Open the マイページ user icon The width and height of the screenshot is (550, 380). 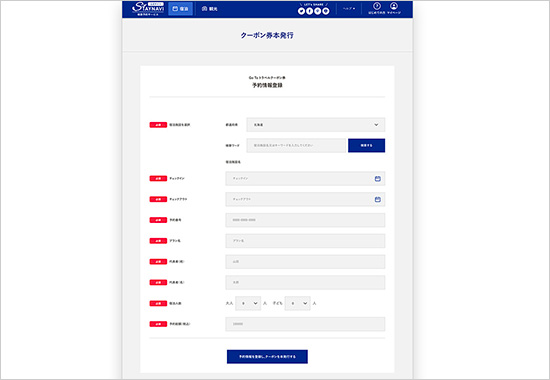point(394,8)
